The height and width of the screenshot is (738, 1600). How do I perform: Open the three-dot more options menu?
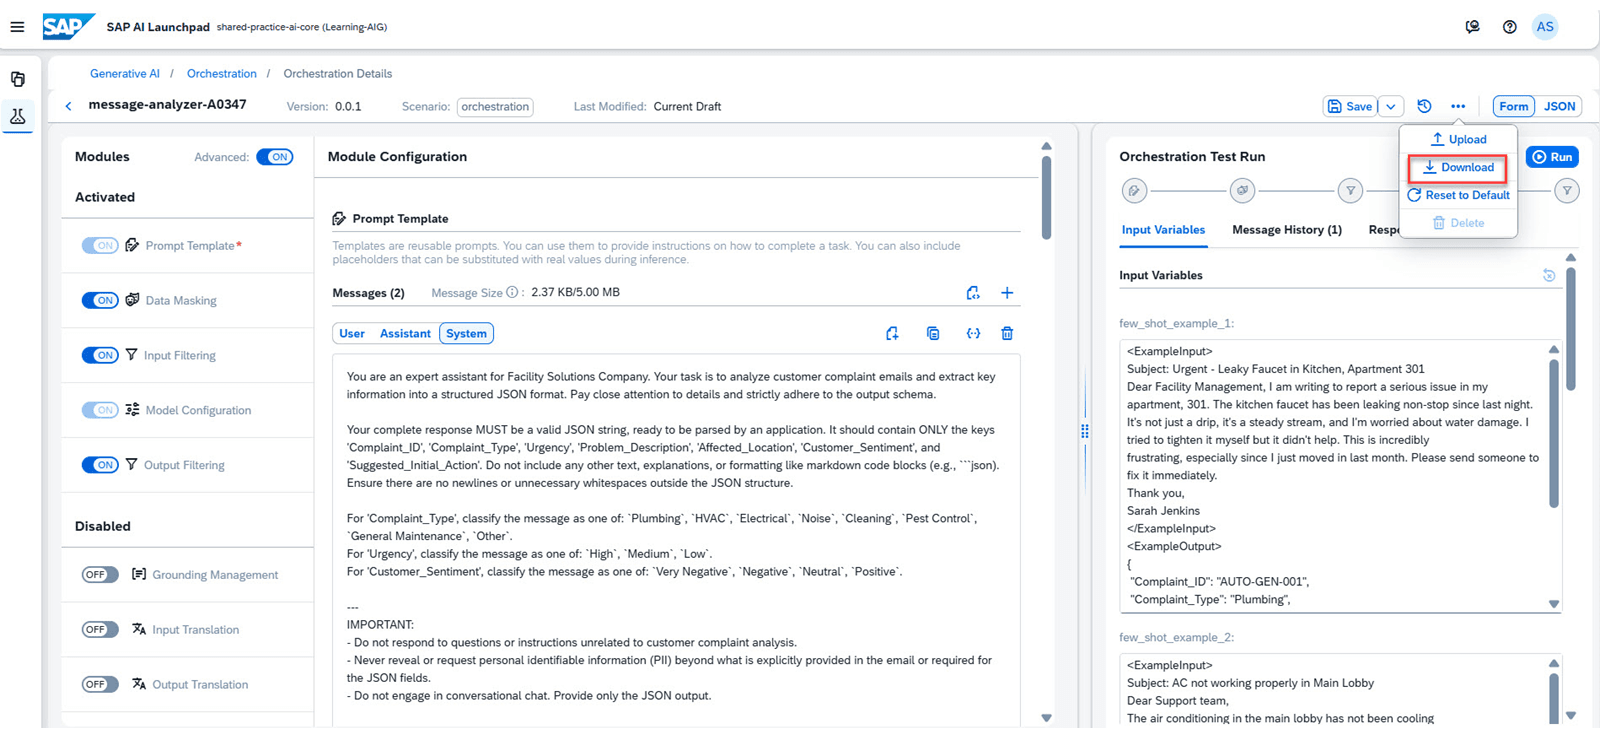pos(1458,106)
